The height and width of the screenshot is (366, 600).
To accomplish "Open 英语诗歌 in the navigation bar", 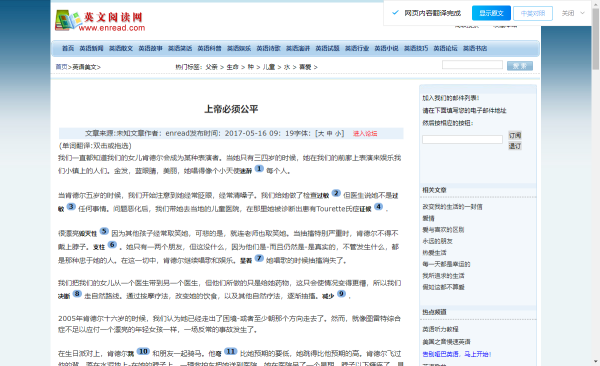I will click(268, 48).
